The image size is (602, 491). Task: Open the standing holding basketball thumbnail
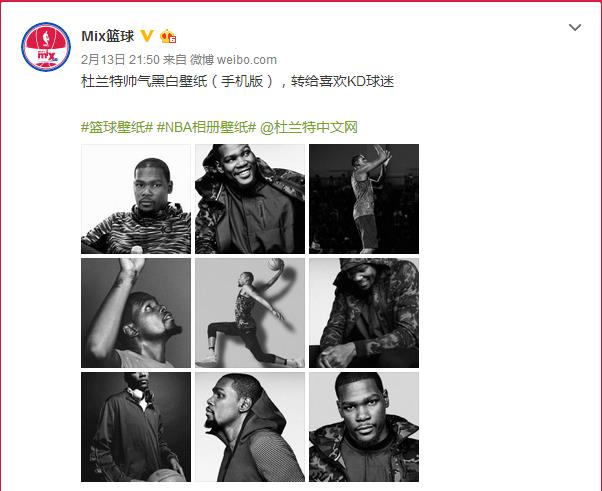click(x=136, y=427)
